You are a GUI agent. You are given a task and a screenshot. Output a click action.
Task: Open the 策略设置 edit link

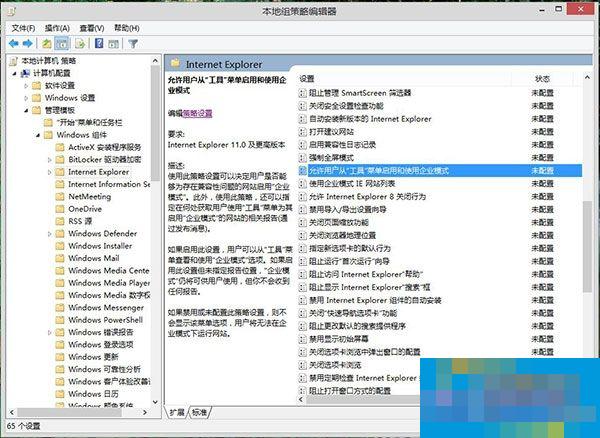point(197,113)
